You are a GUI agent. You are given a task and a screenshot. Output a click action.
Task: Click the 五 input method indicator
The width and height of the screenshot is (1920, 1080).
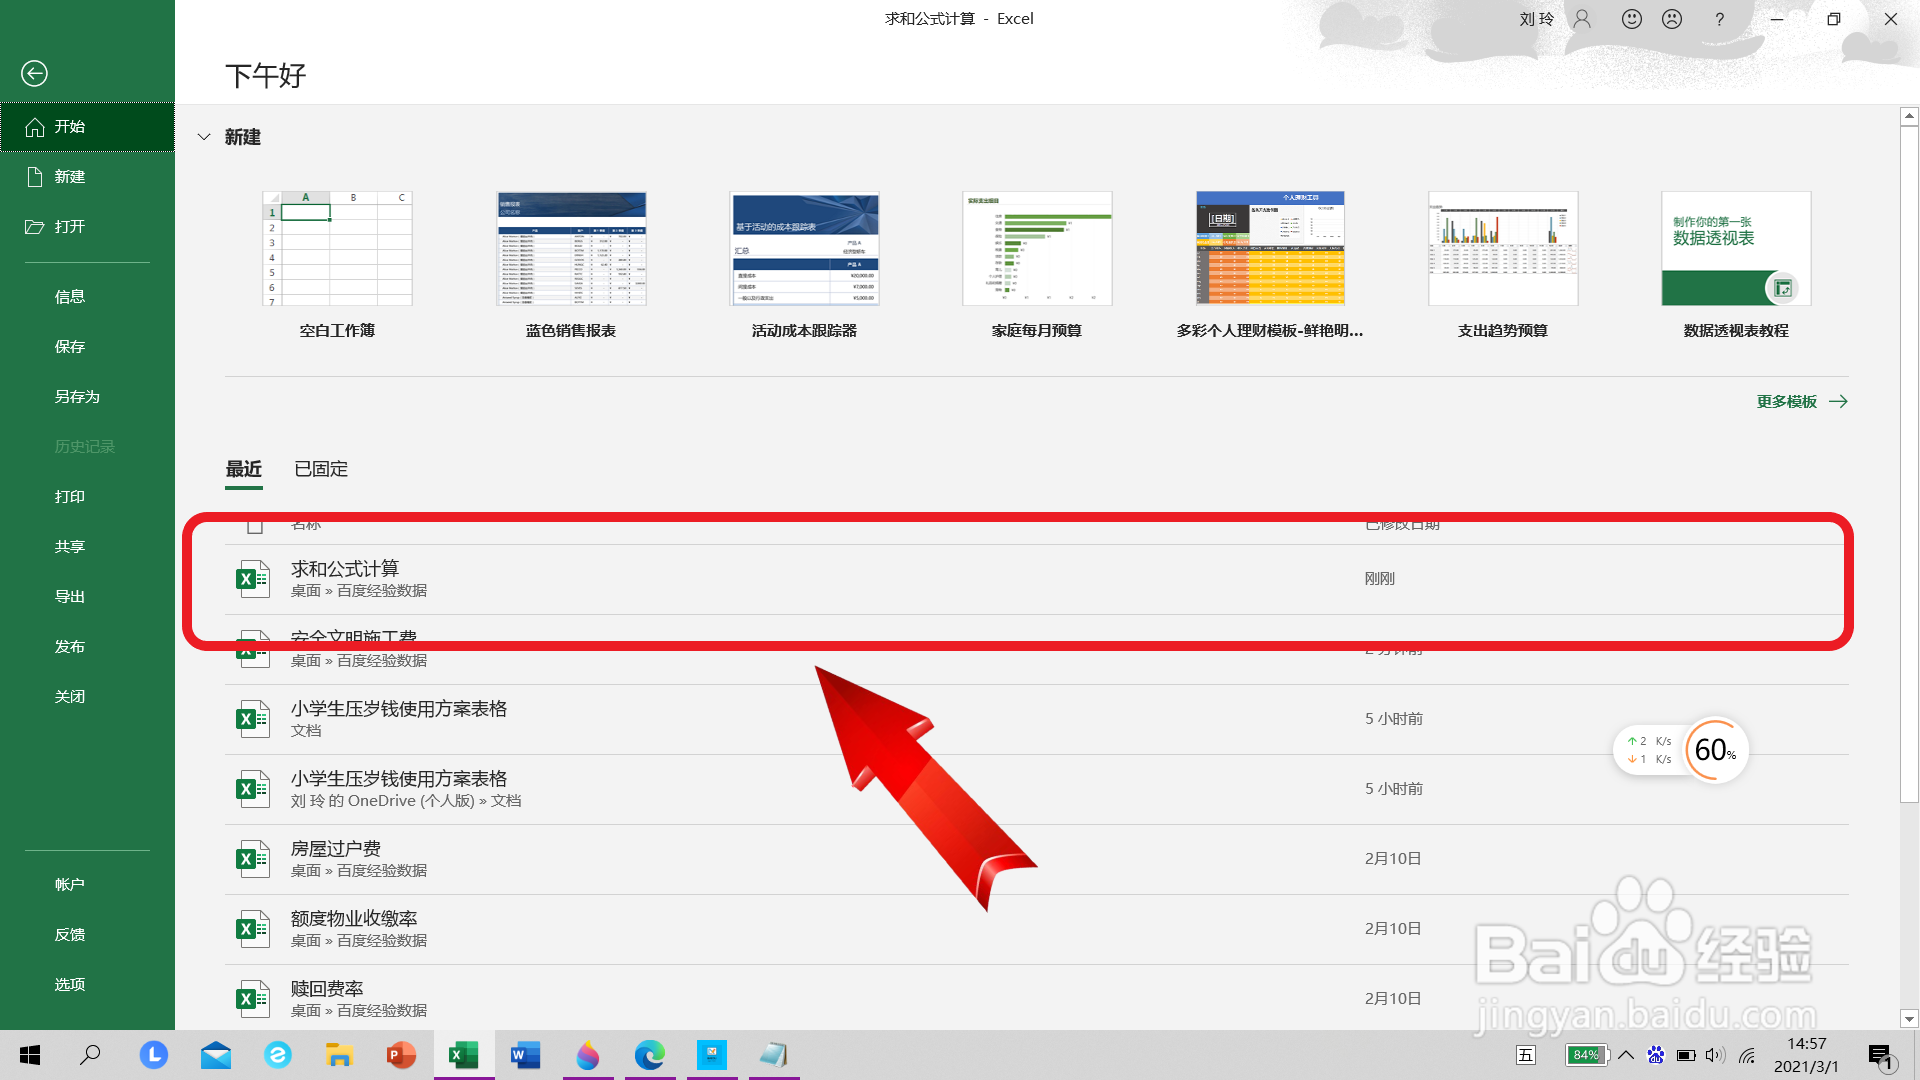pos(1526,1055)
